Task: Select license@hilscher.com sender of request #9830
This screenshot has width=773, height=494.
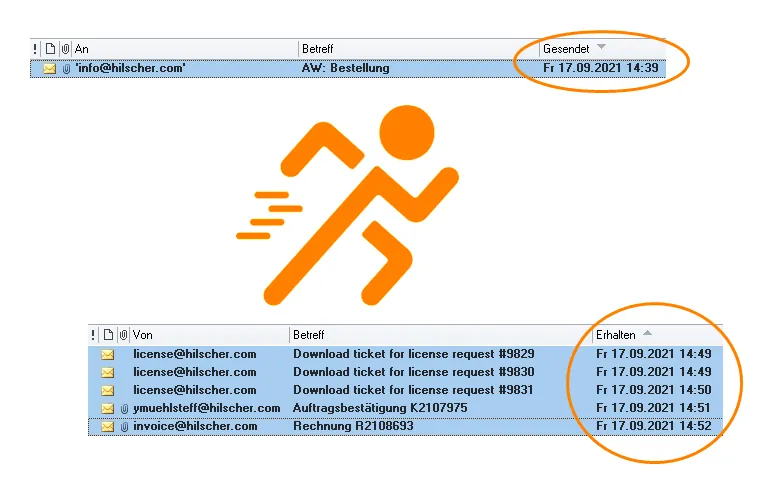Action: [195, 372]
